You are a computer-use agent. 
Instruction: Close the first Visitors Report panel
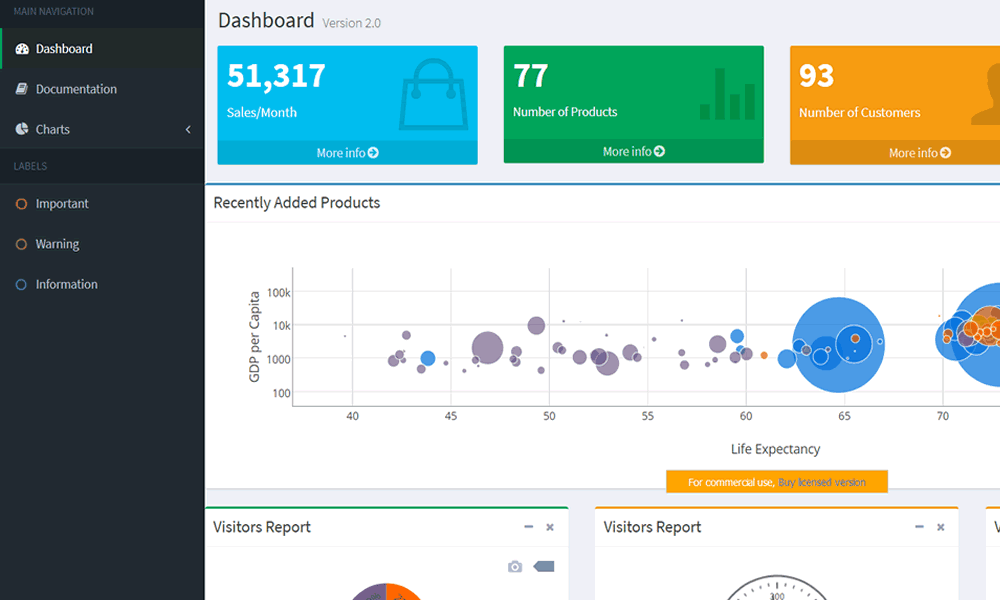(550, 527)
